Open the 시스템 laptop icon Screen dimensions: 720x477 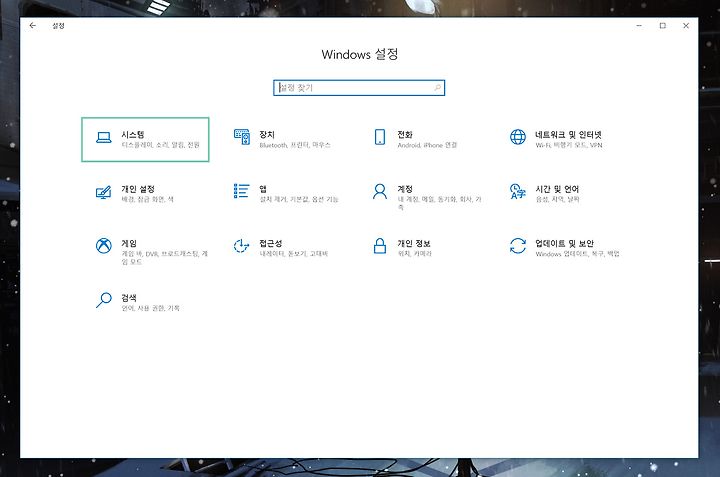coord(104,137)
